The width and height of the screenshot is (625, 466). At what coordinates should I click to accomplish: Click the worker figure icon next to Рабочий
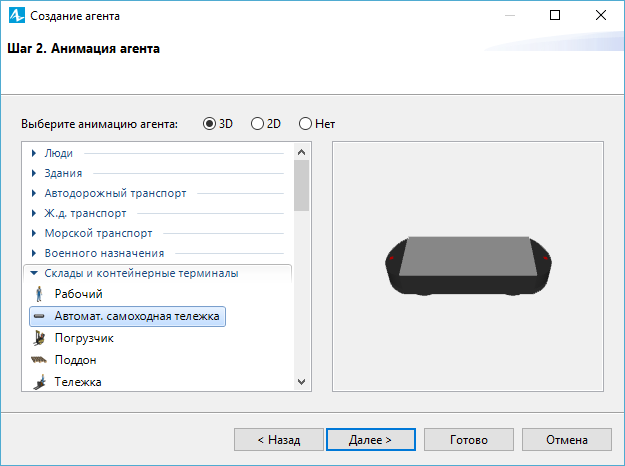pyautogui.click(x=39, y=294)
